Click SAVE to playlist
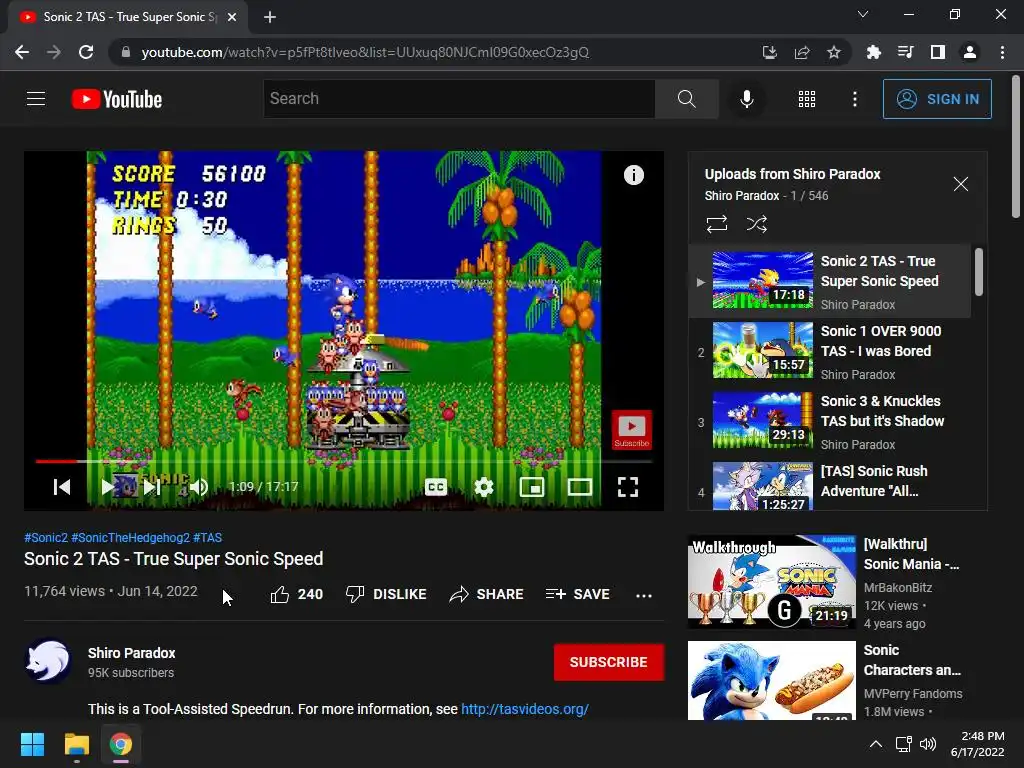1024x768 pixels. click(x=577, y=594)
